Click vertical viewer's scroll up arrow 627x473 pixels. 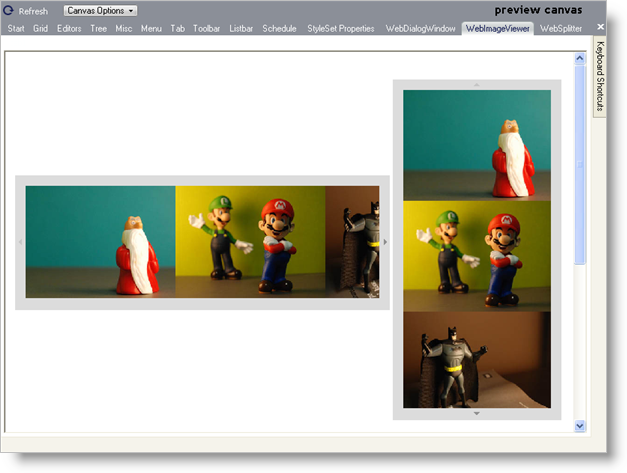[x=477, y=85]
